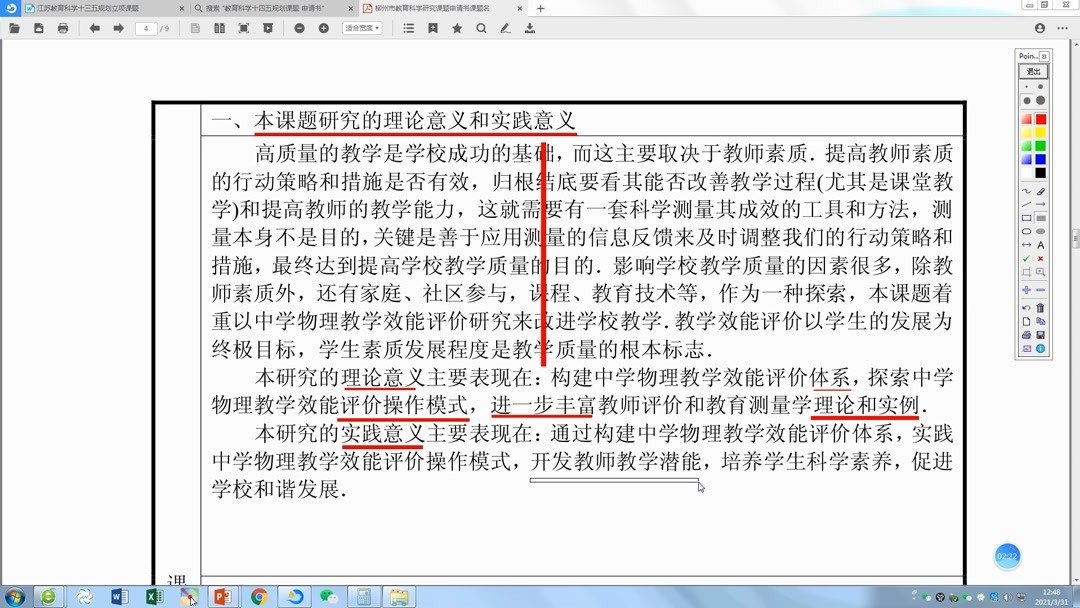Print the document from the toolbar
The width and height of the screenshot is (1080, 608).
[62, 28]
